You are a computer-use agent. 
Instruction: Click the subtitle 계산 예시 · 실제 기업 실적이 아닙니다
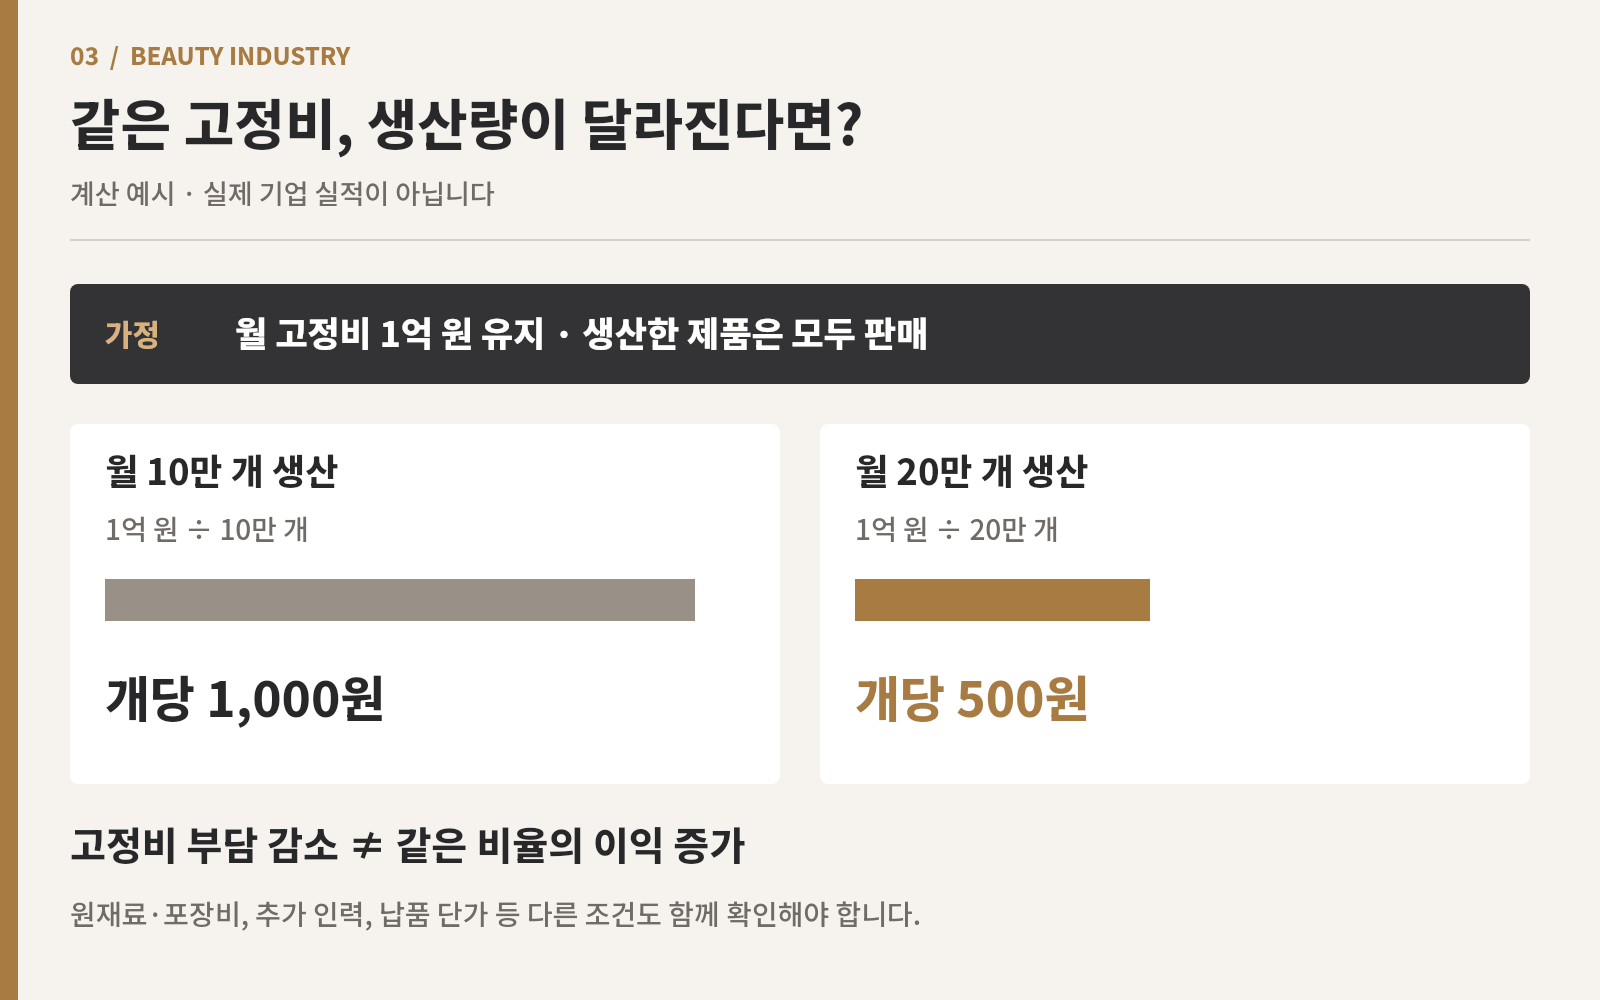[x=282, y=193]
